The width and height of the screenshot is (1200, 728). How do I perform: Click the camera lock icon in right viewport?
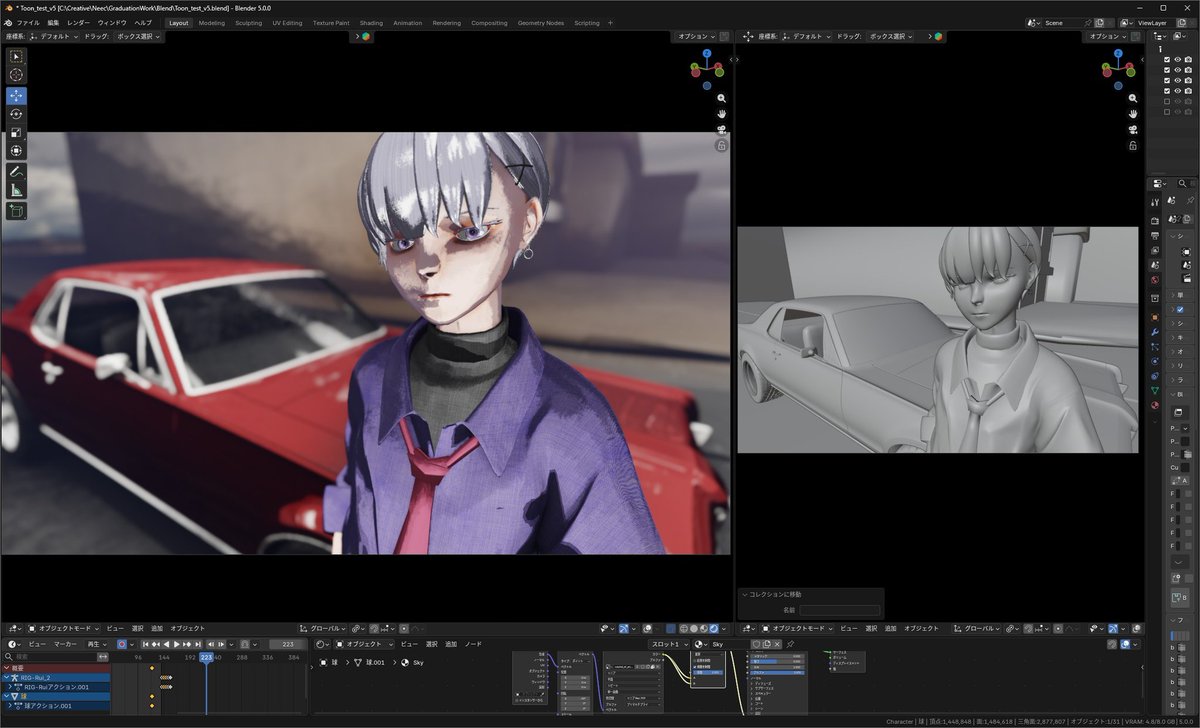(1132, 145)
